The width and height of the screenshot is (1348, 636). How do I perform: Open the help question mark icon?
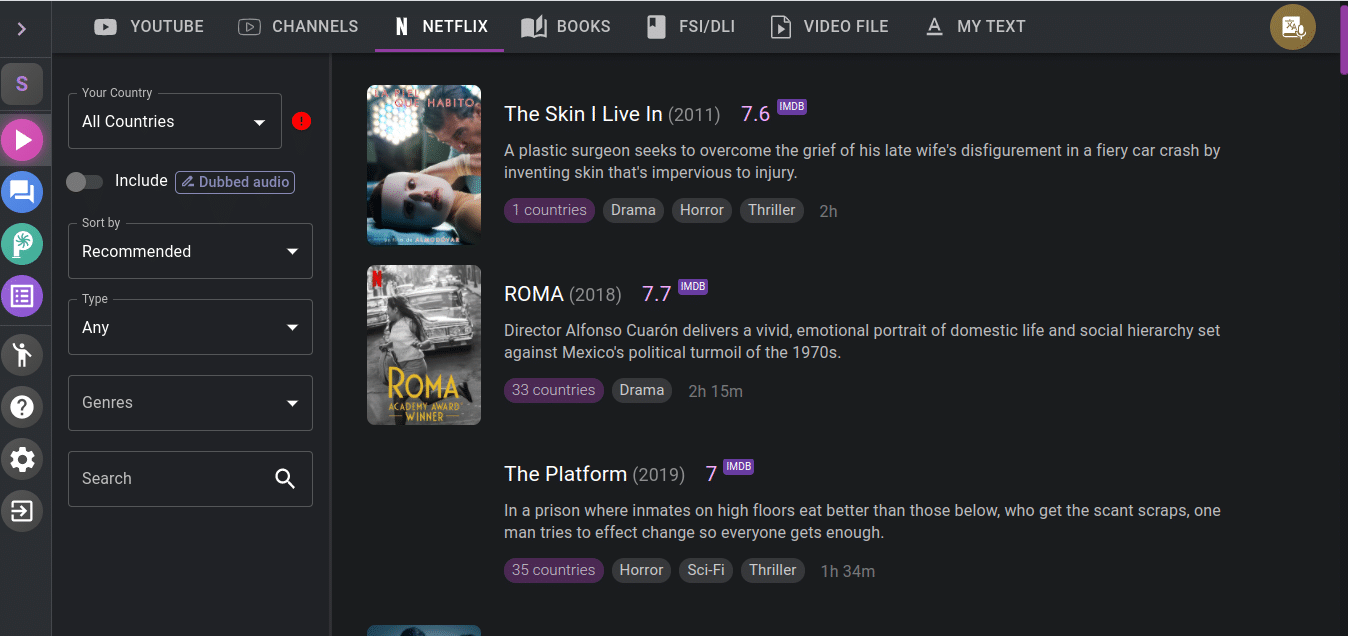[x=22, y=407]
